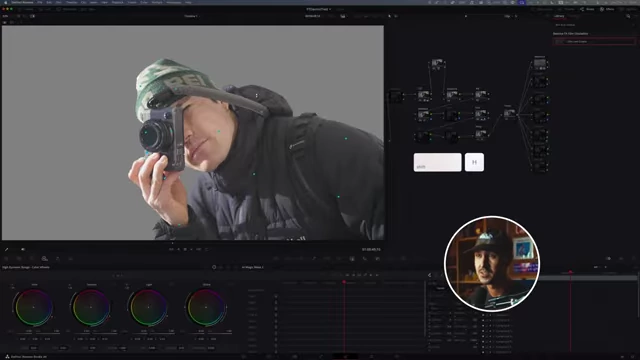Jump to first frame in viewer transport

(171, 249)
